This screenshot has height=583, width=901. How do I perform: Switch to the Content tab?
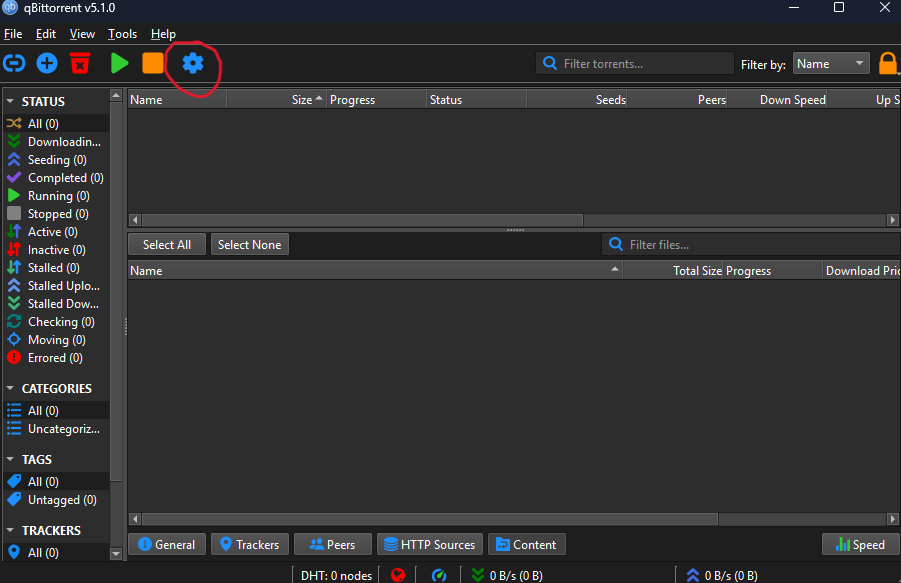[527, 544]
